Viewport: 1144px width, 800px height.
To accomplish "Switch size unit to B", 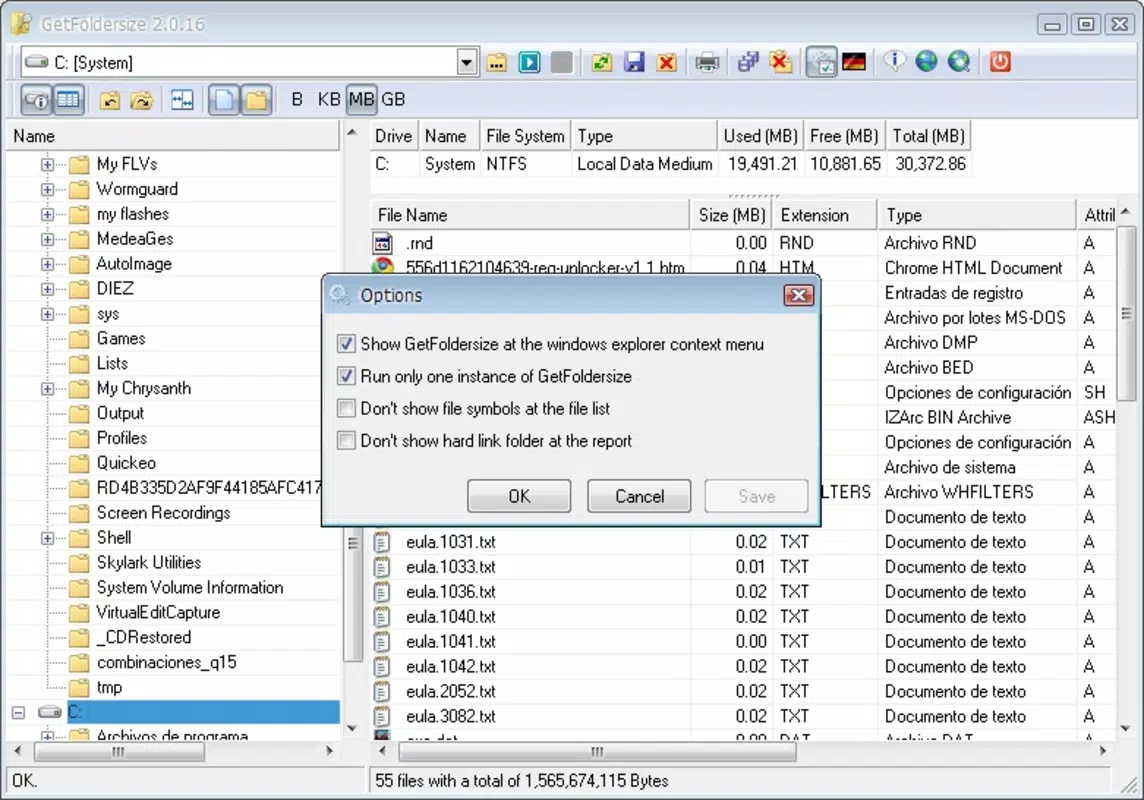I will point(297,100).
